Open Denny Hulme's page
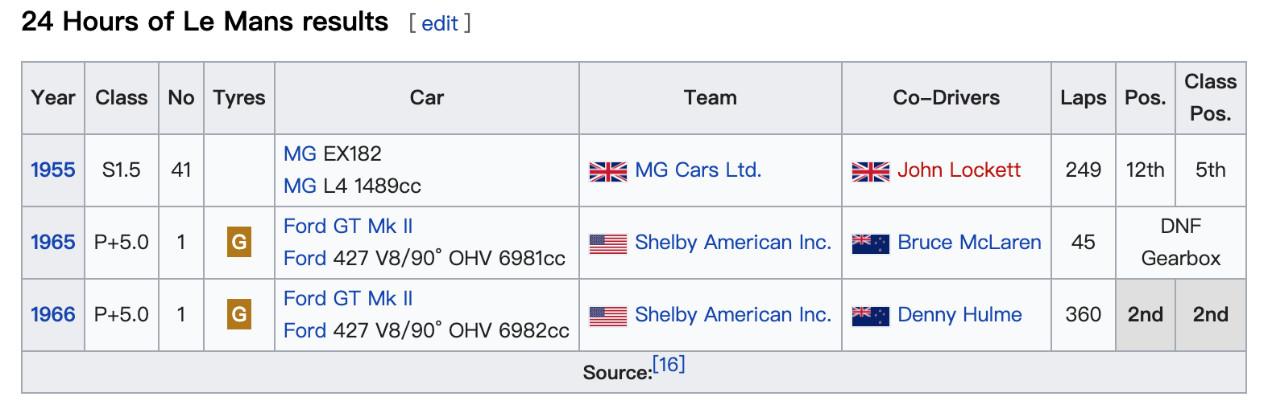Viewport: 1268px width, 413px height. (x=959, y=314)
